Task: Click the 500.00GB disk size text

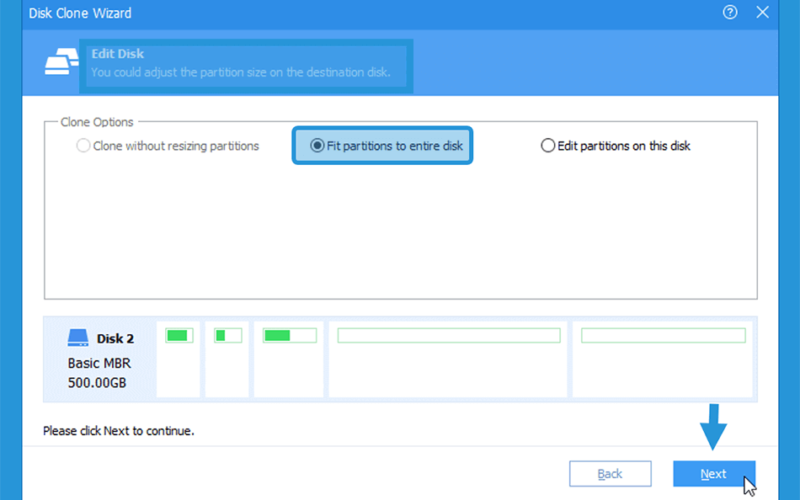Action: [97, 383]
